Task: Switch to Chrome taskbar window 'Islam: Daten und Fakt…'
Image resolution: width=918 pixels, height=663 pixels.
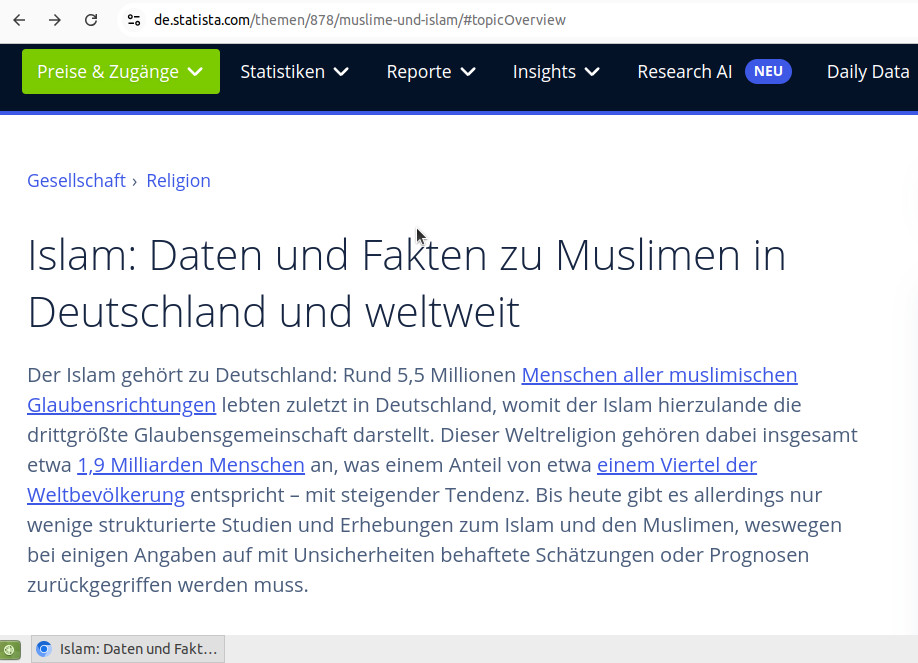Action: tap(128, 649)
